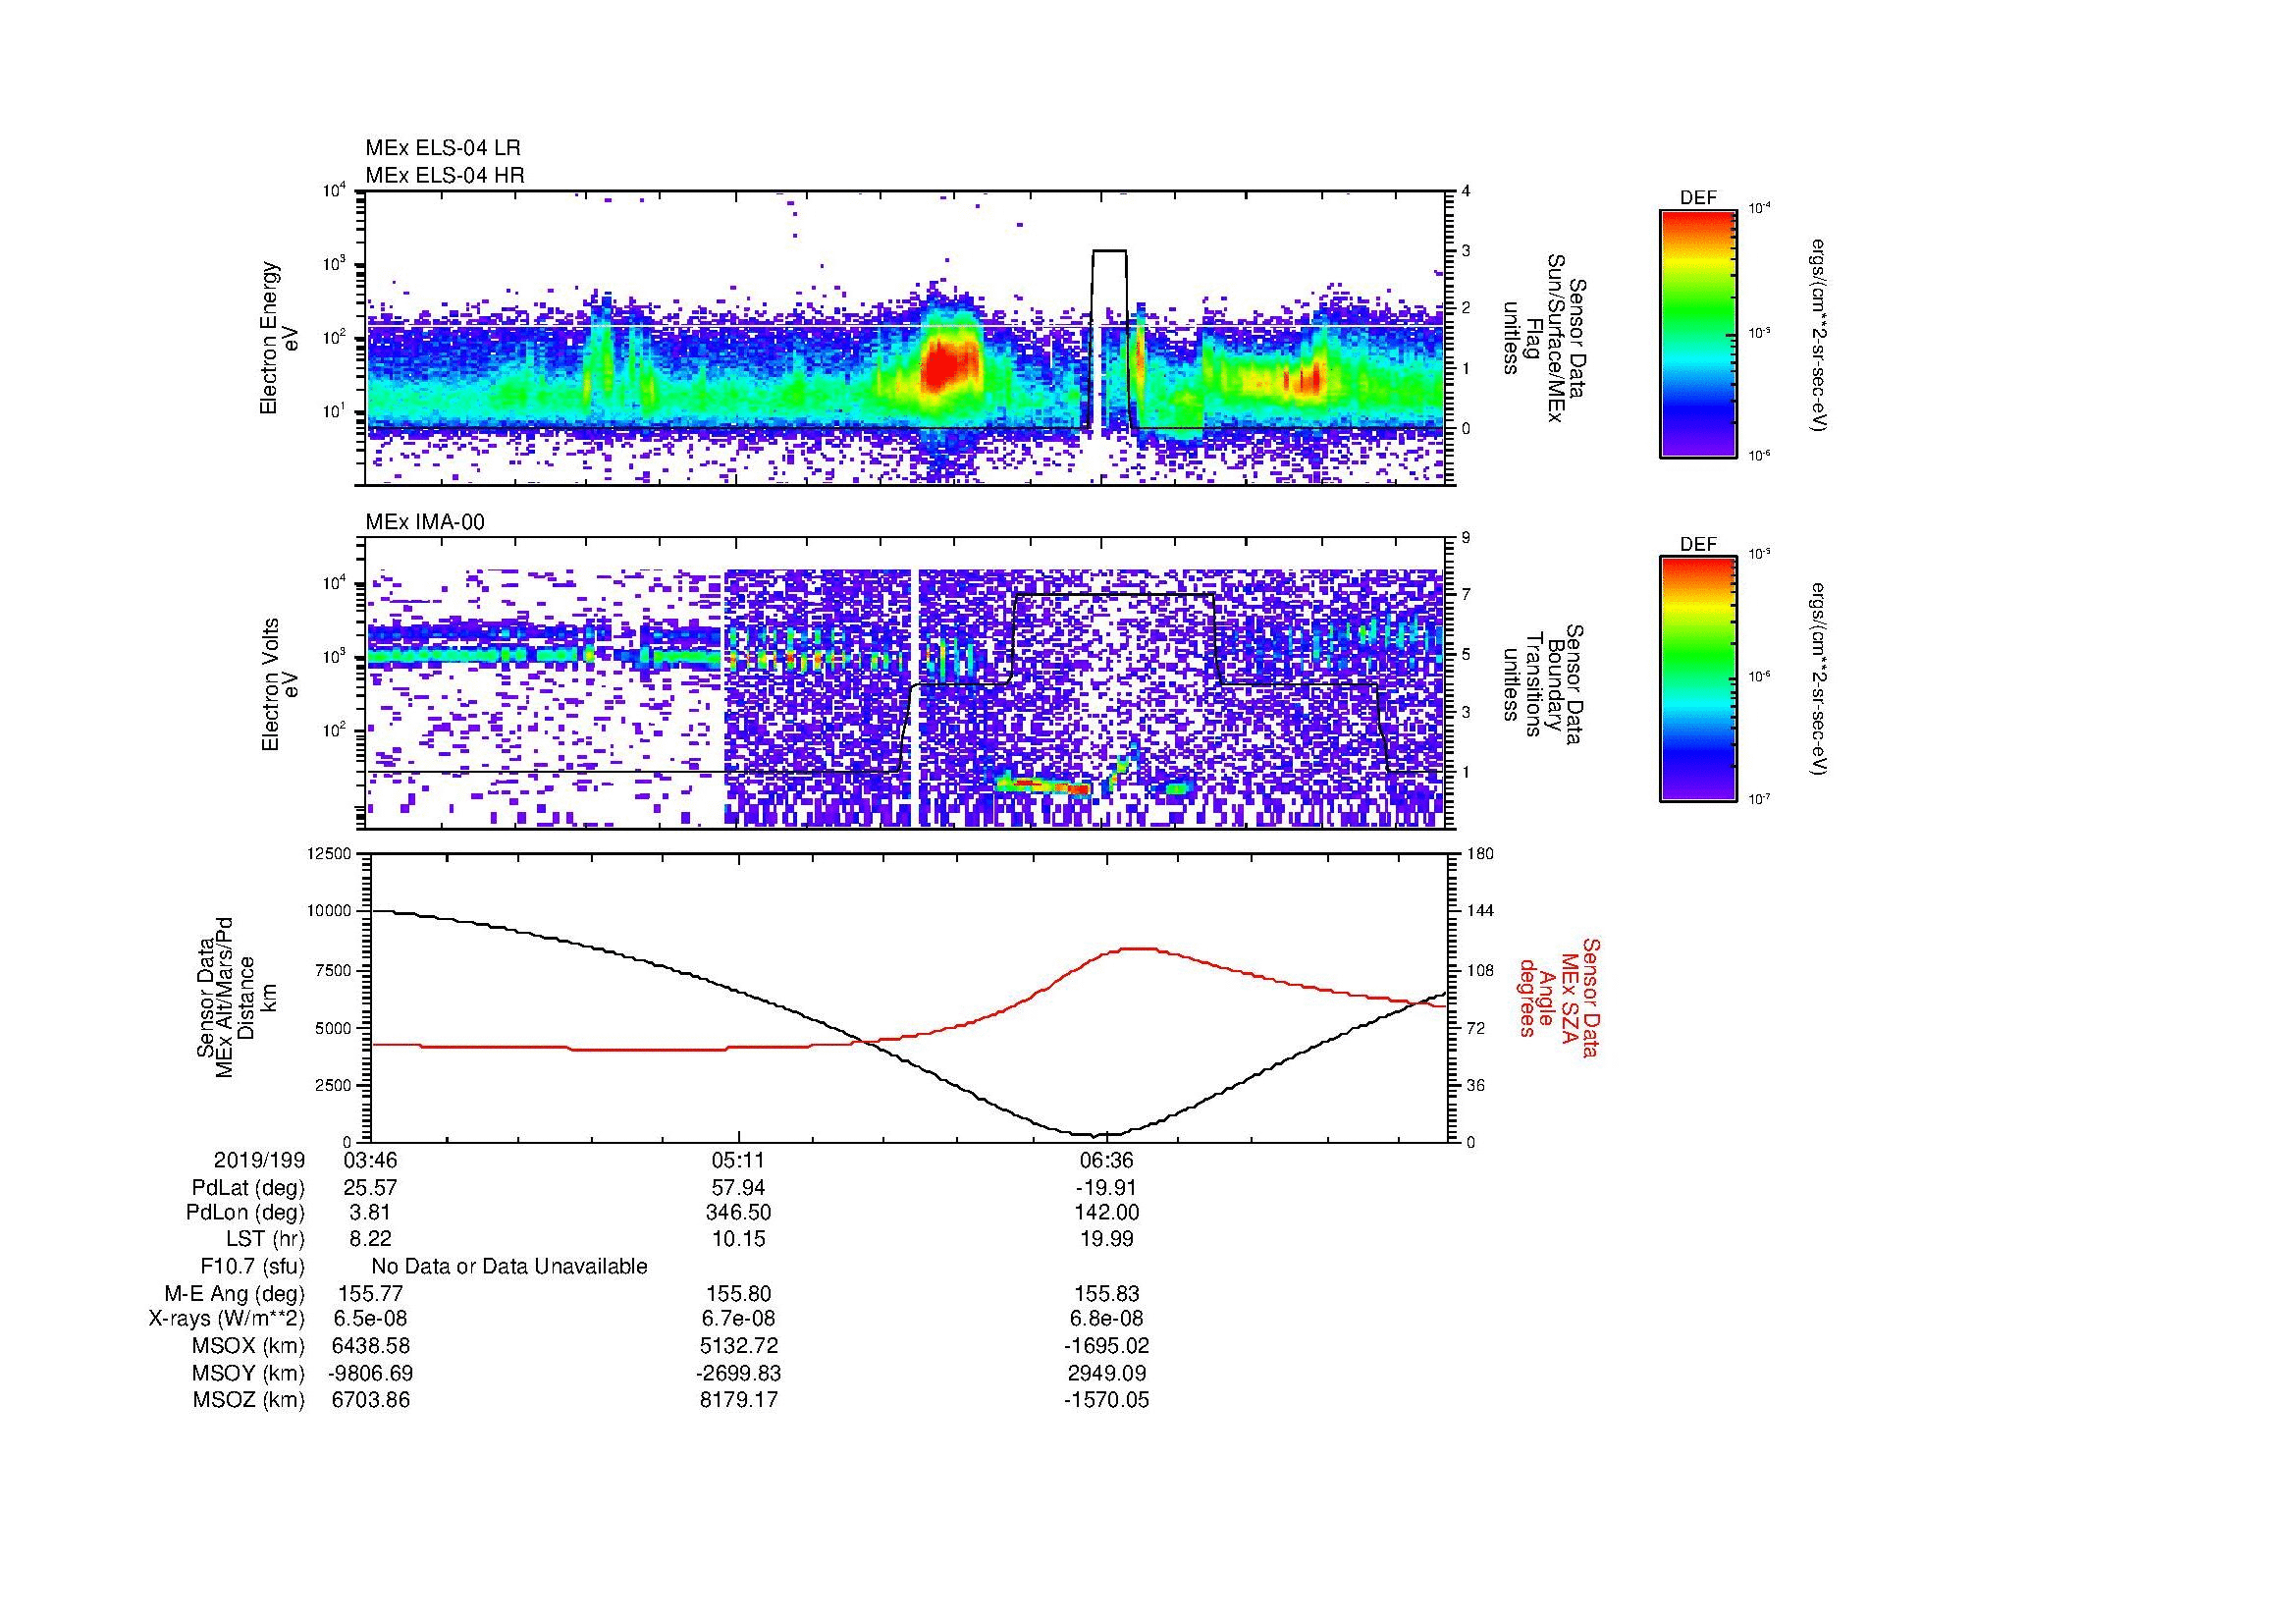This screenshot has height=1623, width=2296.
Task: Click the MSOY value -2699.83
Action: coord(738,1373)
